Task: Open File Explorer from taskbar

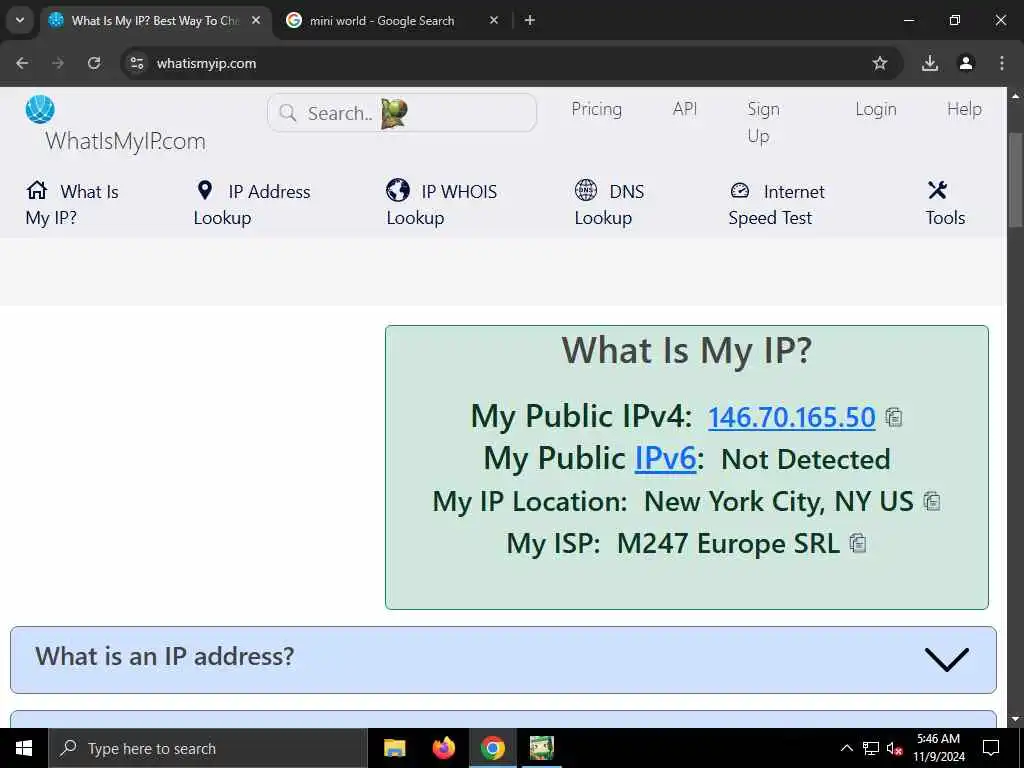Action: (x=394, y=748)
